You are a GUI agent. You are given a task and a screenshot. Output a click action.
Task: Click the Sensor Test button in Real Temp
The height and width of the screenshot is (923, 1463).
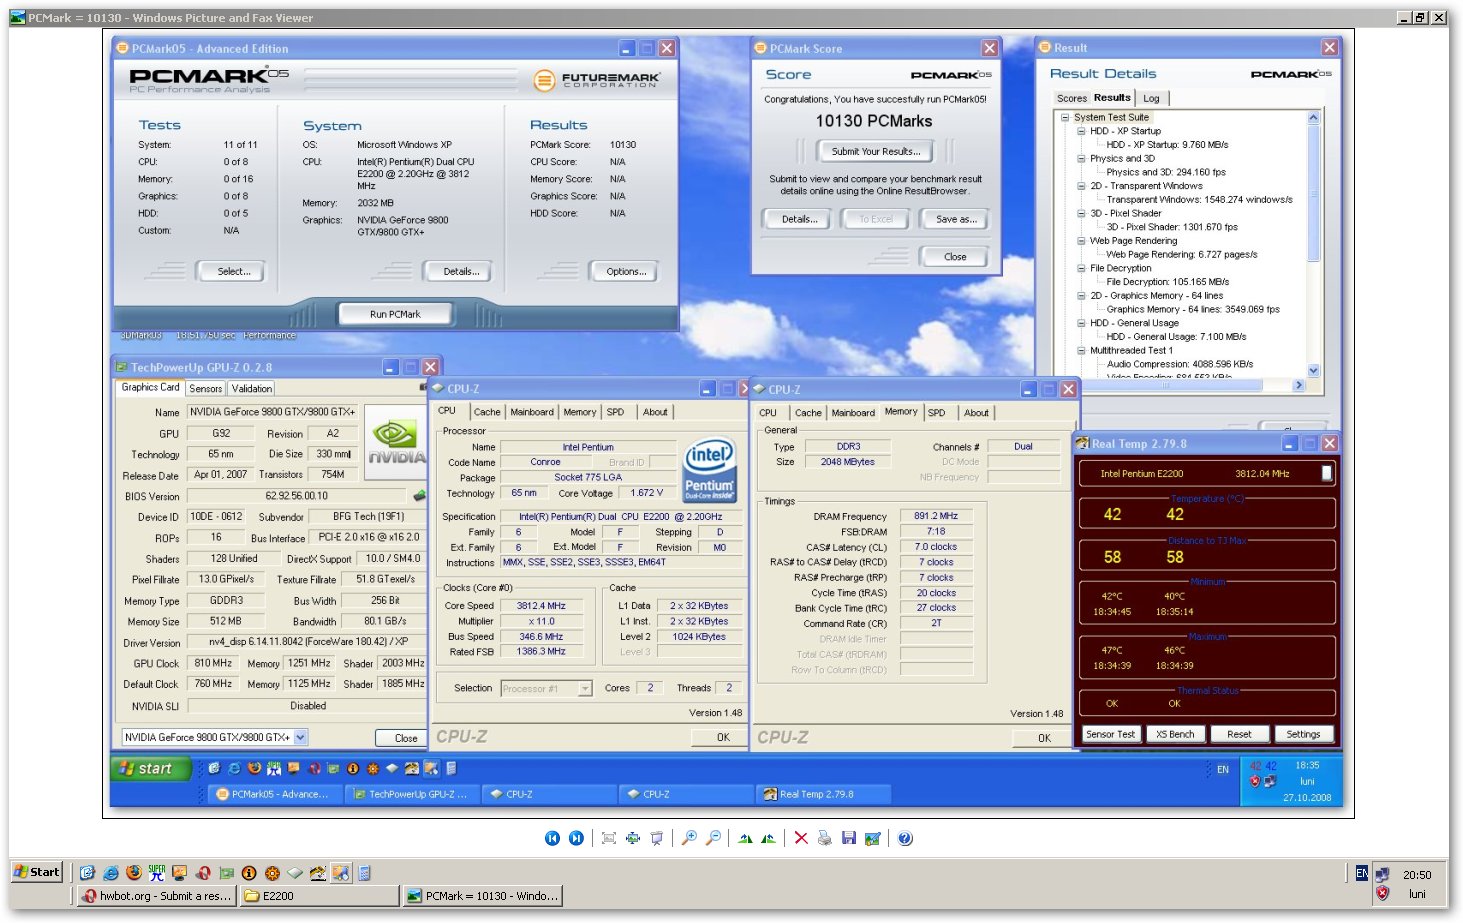click(x=1111, y=734)
